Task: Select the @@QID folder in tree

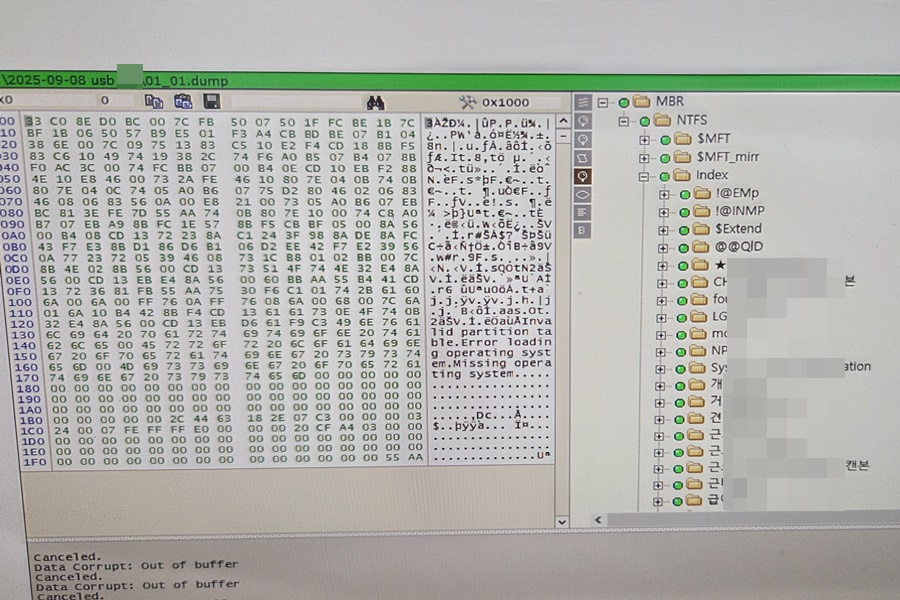Action: pyautogui.click(x=738, y=247)
